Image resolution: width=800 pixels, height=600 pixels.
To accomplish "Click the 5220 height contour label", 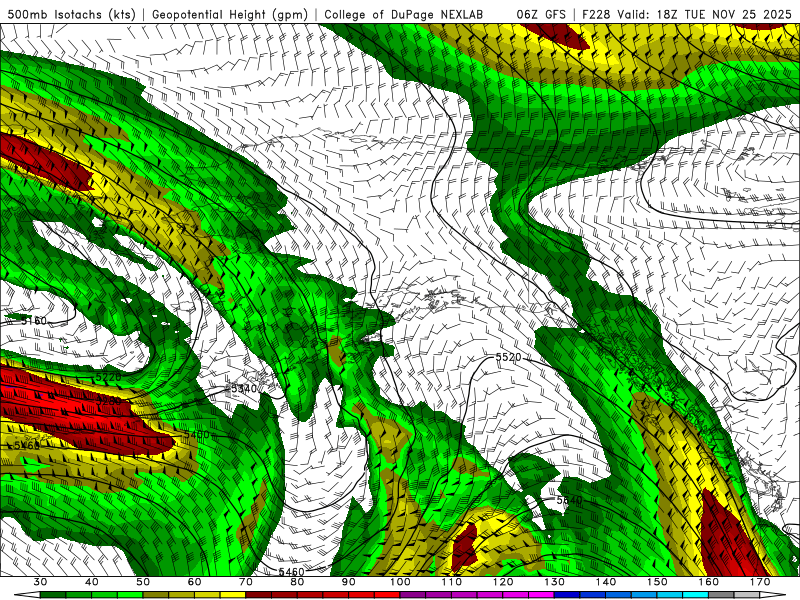I will (x=108, y=377).
